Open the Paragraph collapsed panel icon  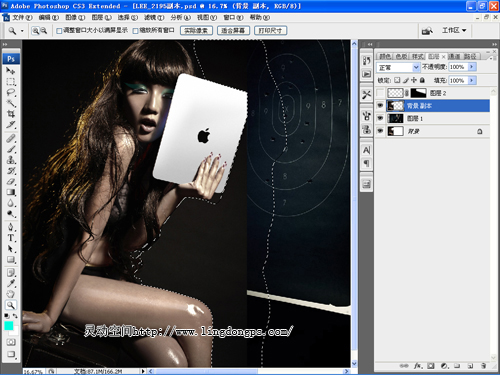(367, 163)
